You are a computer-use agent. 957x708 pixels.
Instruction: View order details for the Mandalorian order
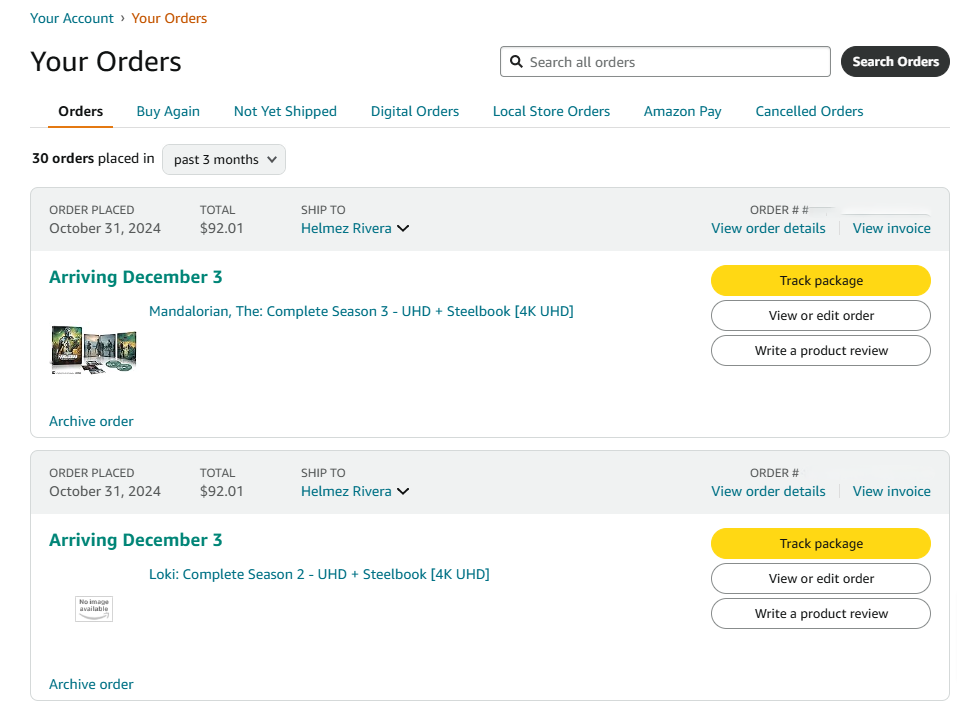pyautogui.click(x=768, y=228)
